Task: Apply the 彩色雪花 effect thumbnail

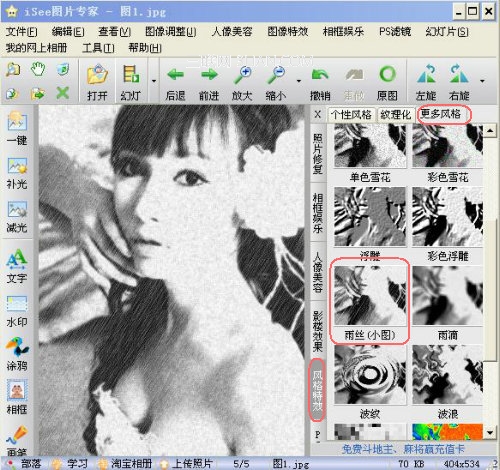Action: coord(447,146)
